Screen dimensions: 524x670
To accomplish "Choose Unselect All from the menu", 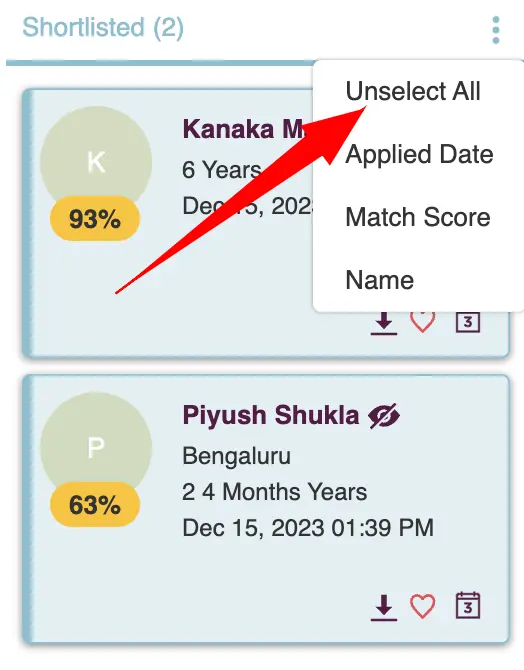I will (x=413, y=91).
